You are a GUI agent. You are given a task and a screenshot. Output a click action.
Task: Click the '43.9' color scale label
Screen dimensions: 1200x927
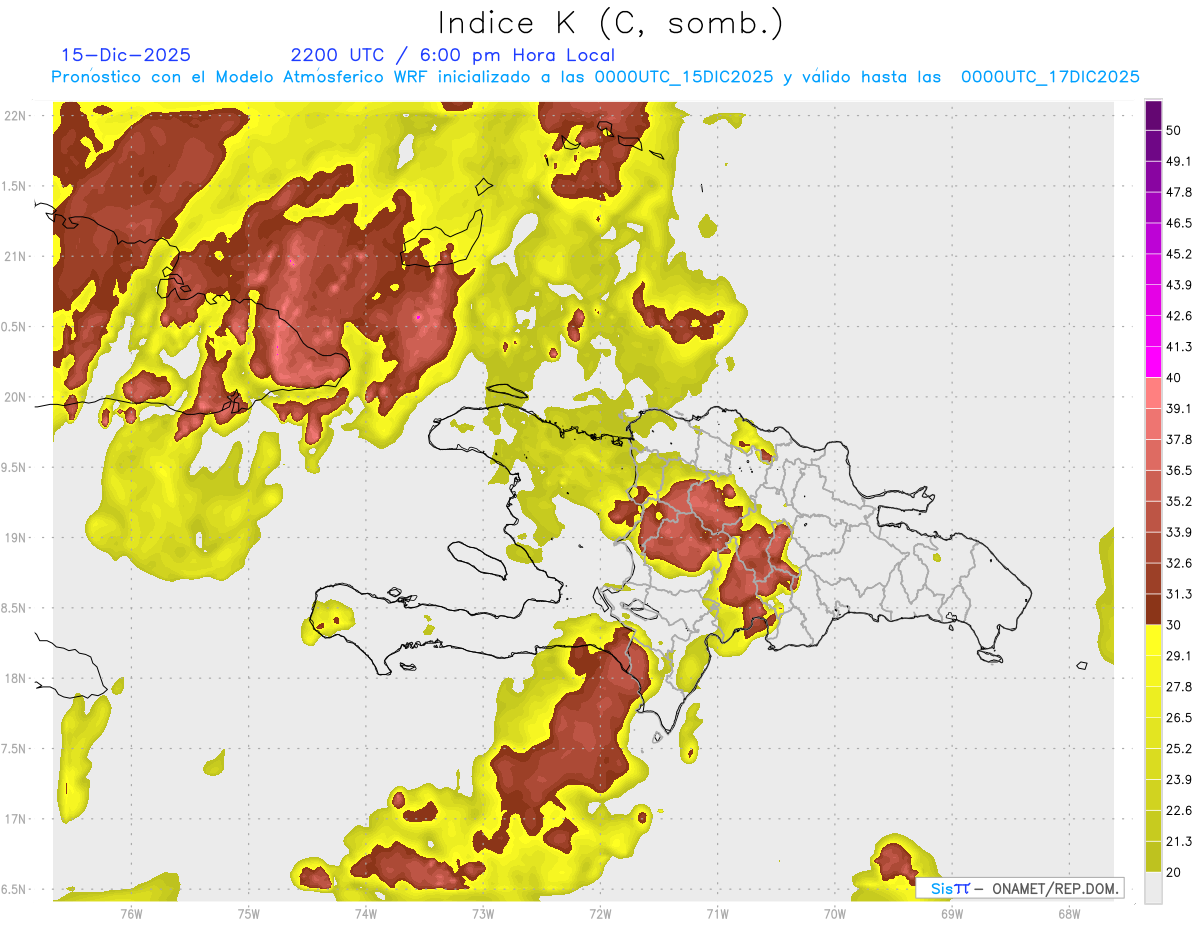coord(1178,285)
